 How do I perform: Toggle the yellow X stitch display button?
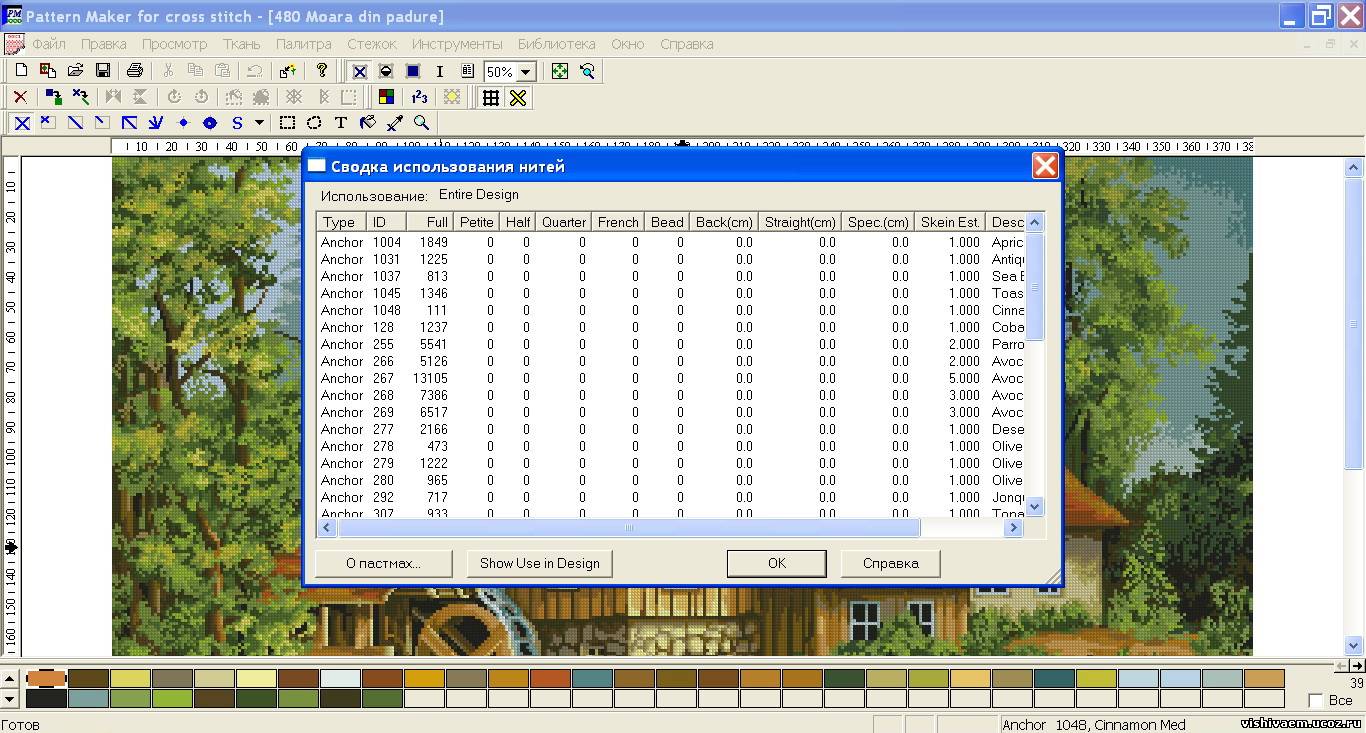tap(517, 97)
